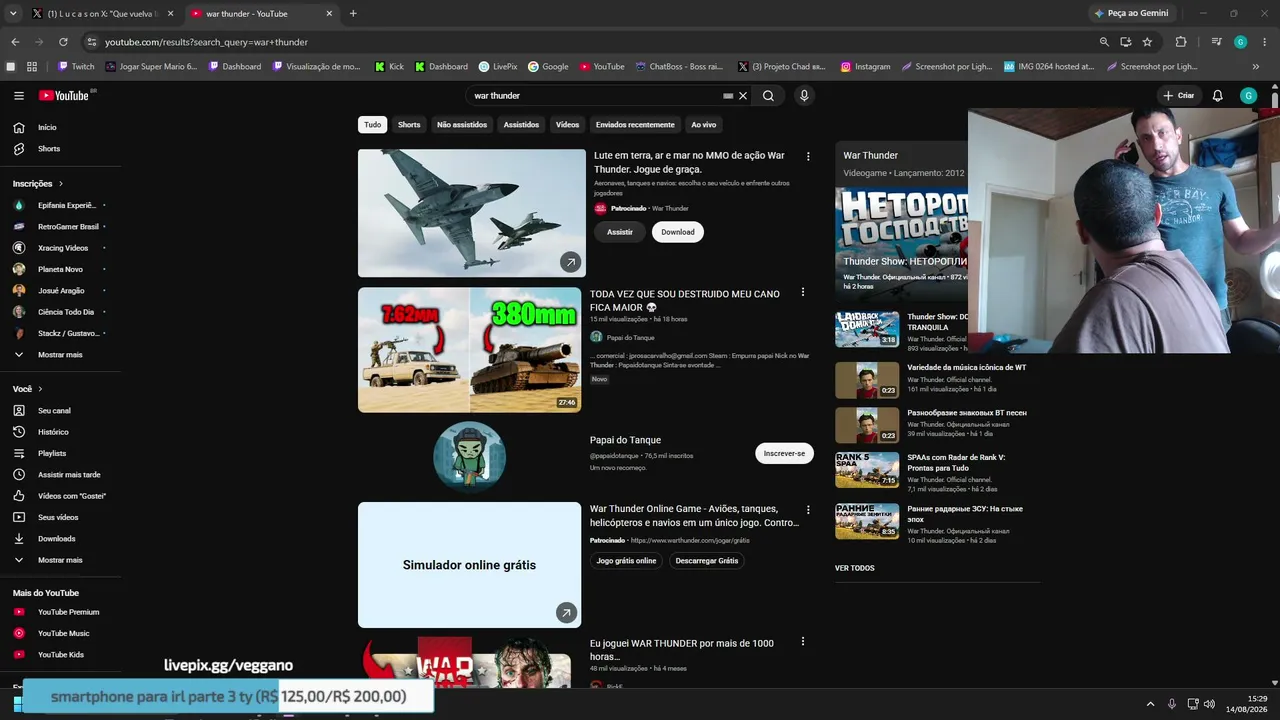Click the Descarregar Grátis button
1280x720 pixels.
pos(707,561)
